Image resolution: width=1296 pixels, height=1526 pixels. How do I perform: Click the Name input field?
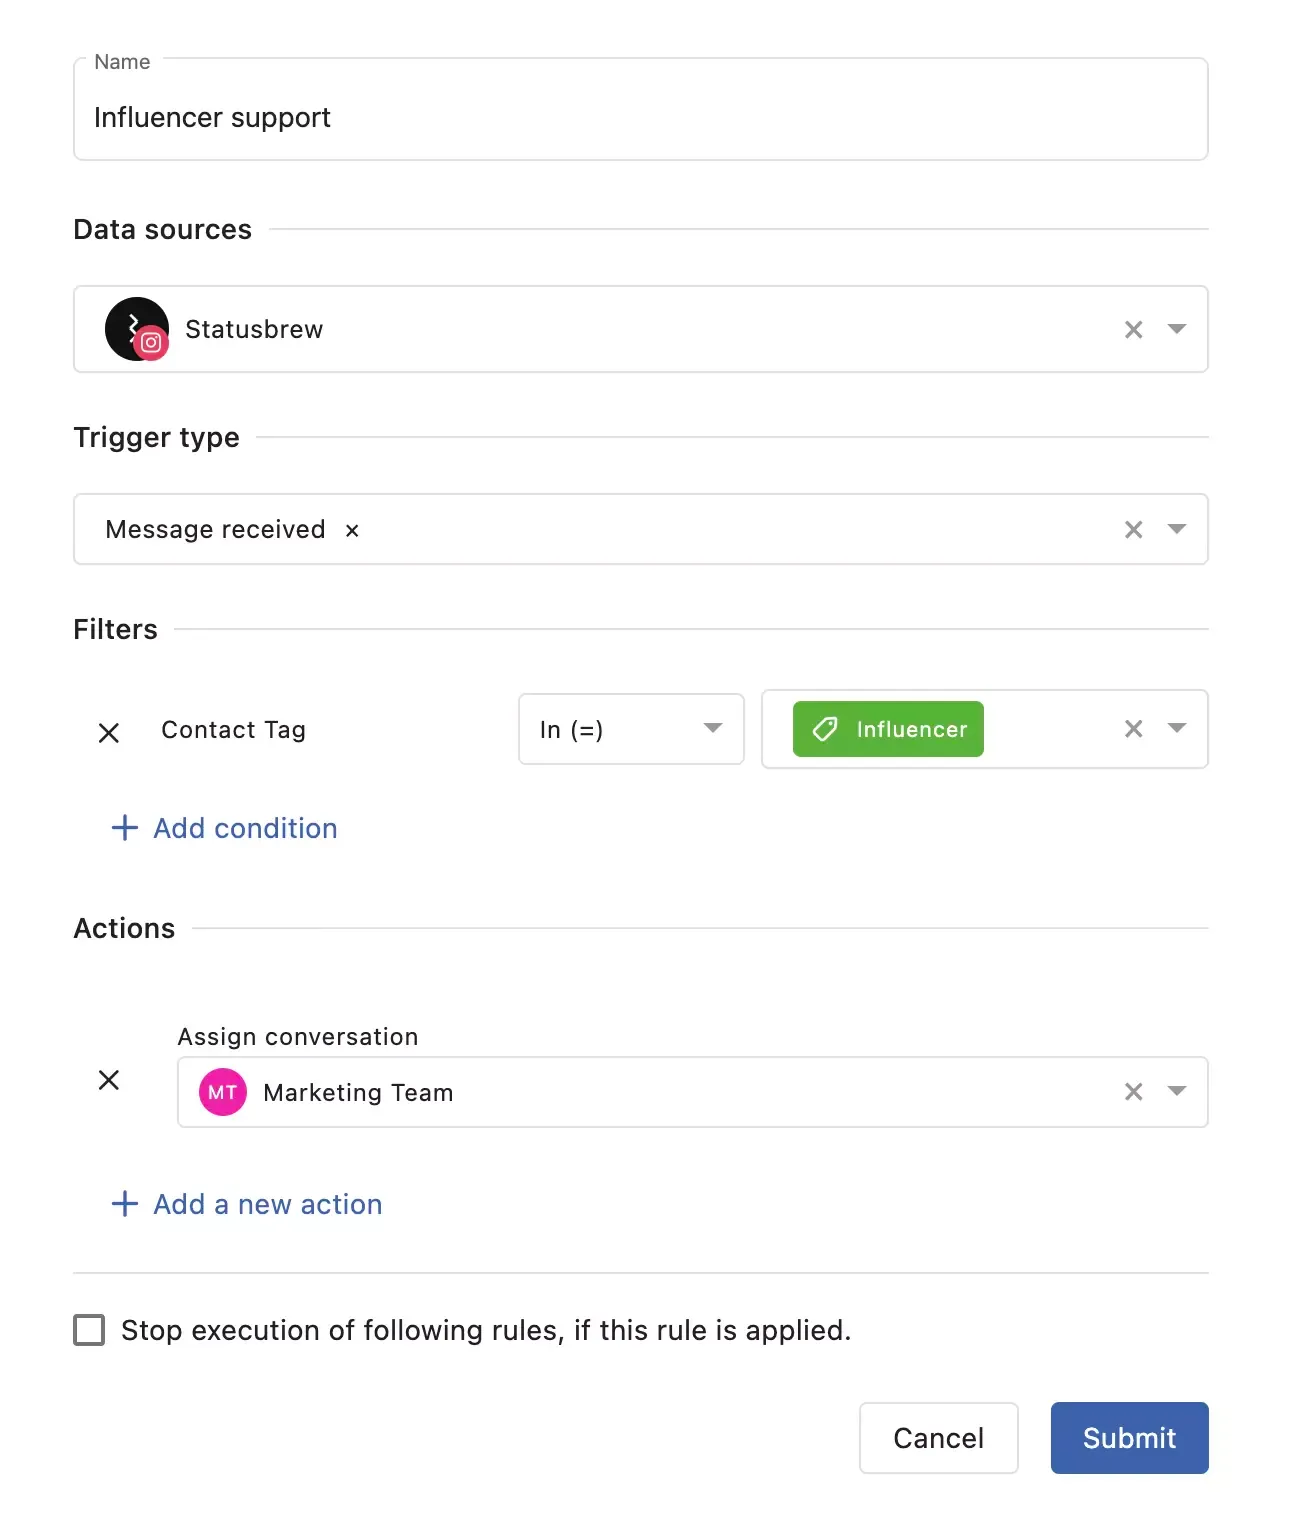pos(640,117)
